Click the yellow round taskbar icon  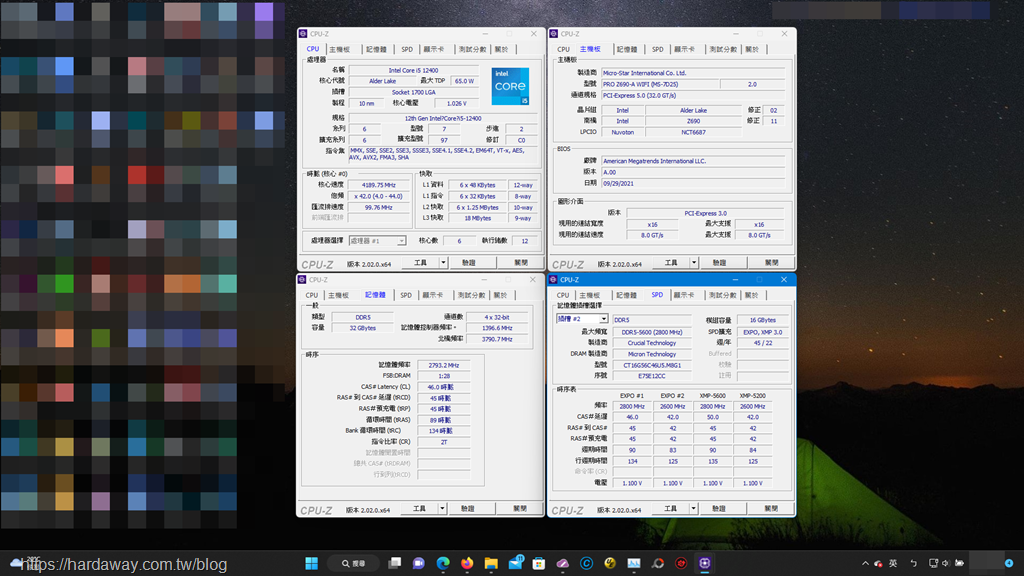pos(610,563)
